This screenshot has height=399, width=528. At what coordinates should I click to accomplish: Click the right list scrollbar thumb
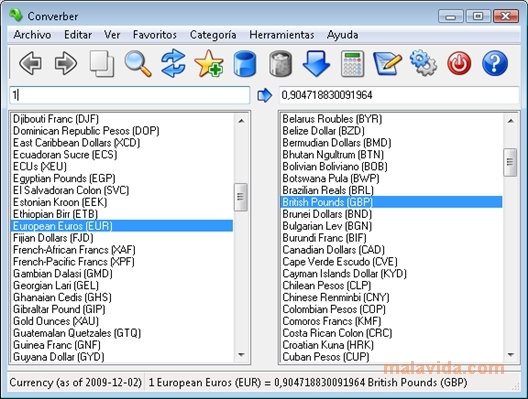tap(510, 162)
